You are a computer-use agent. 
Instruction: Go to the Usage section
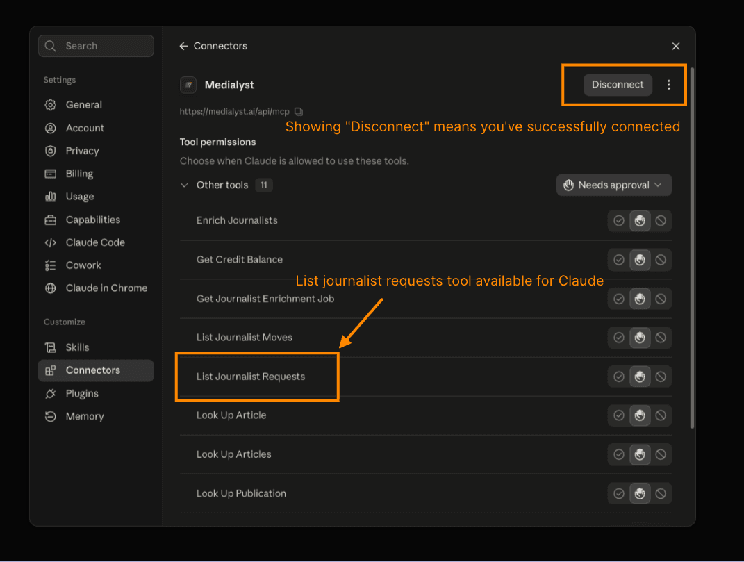[x=96, y=197]
